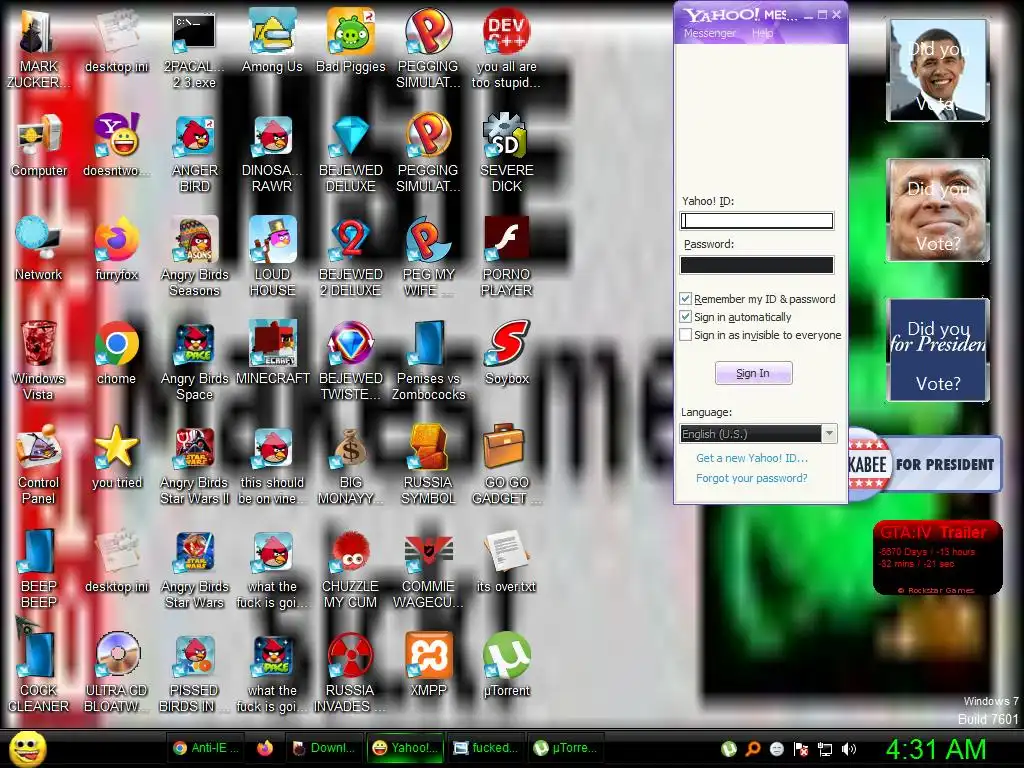Open the Firefox taskbar button
The height and width of the screenshot is (768, 1024).
[x=264, y=748]
